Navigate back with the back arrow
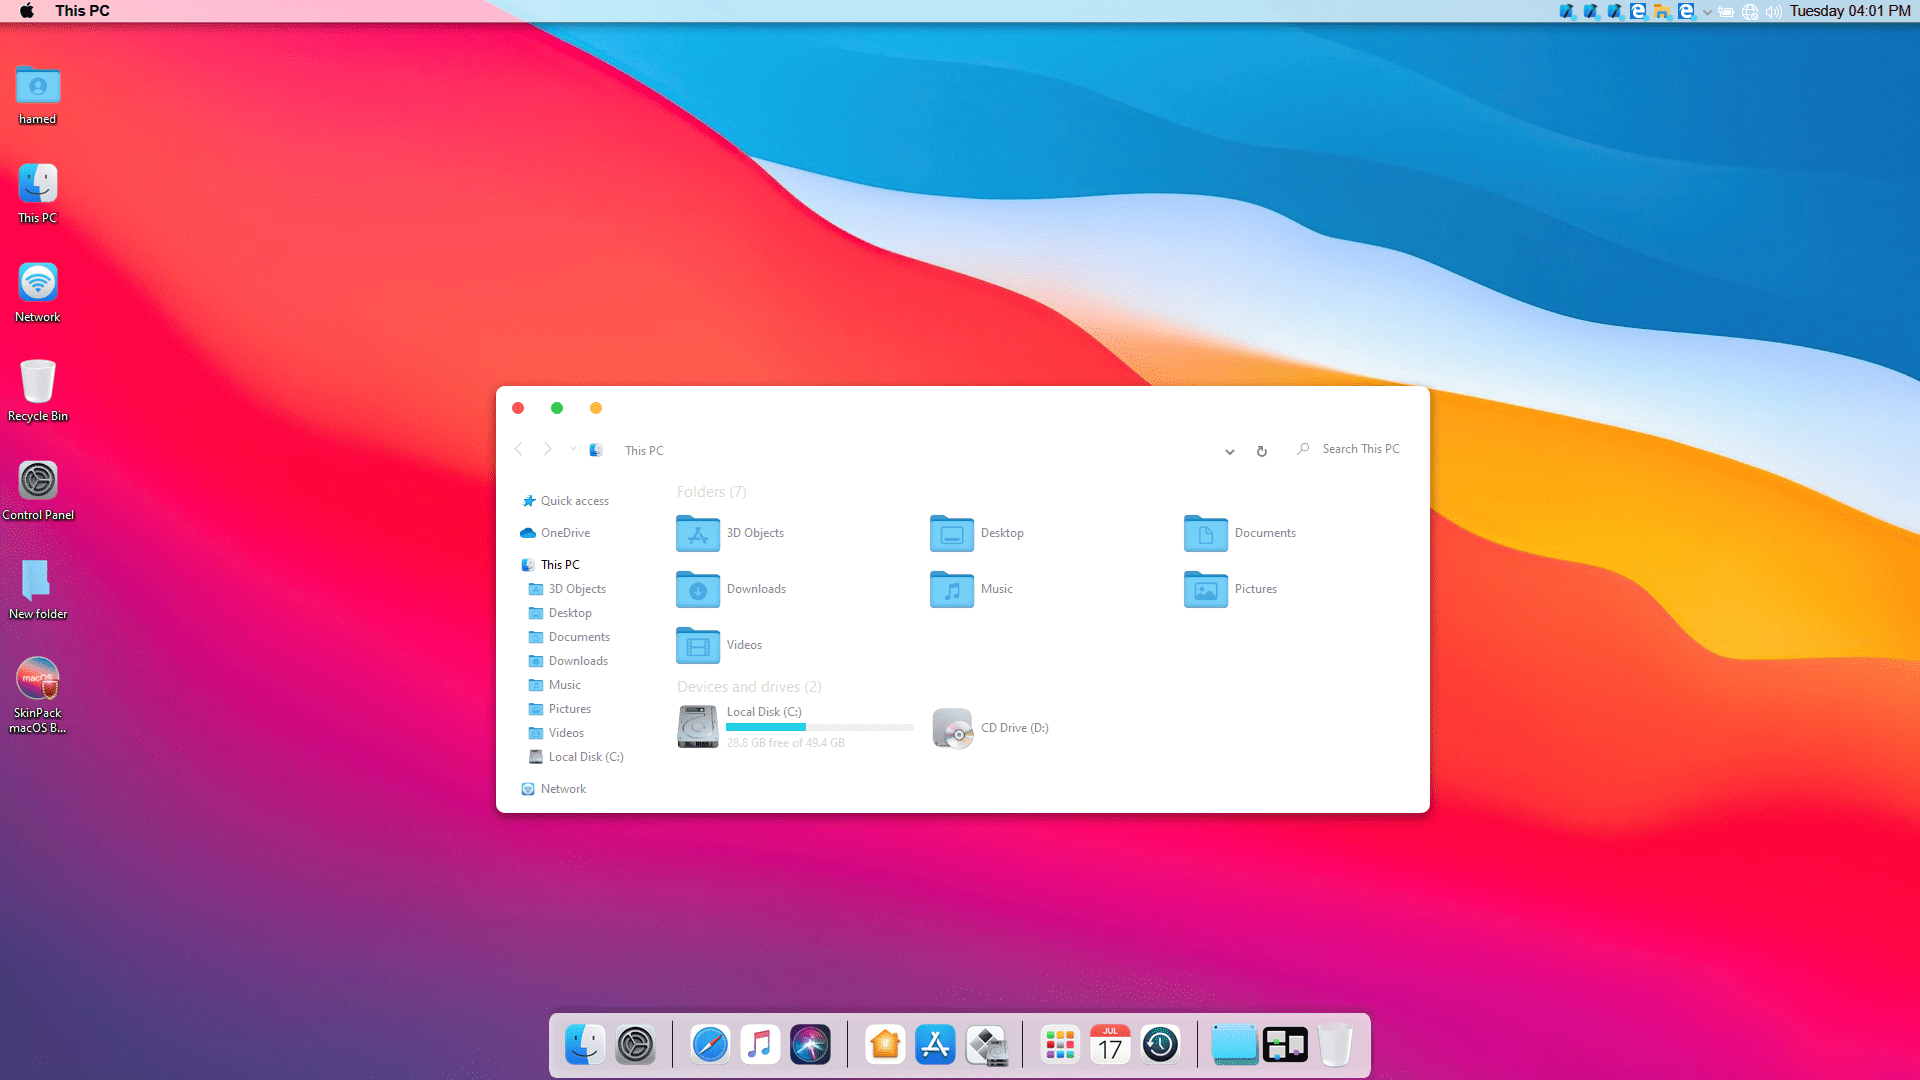Image resolution: width=1920 pixels, height=1080 pixels. (518, 449)
